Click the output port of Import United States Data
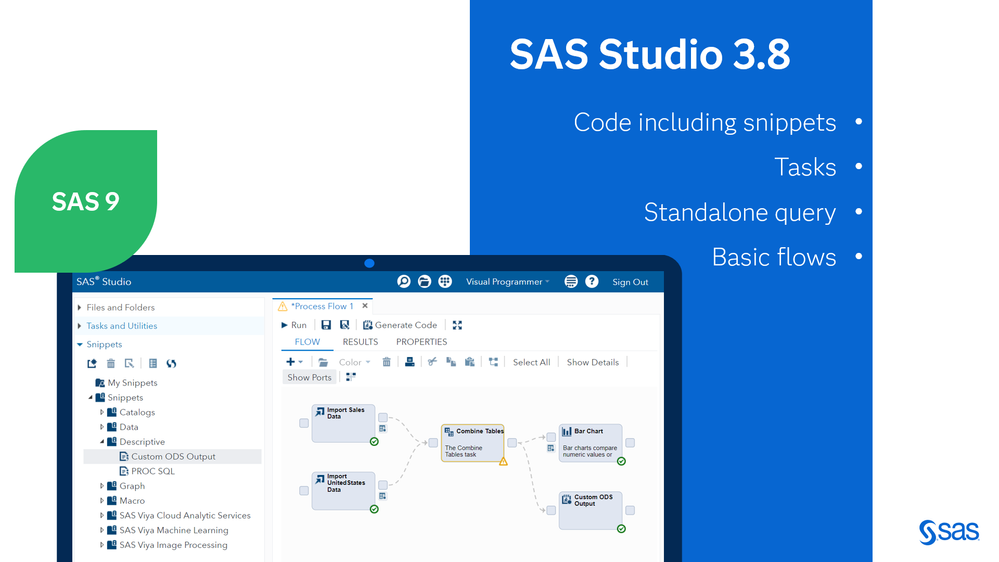Image resolution: width=999 pixels, height=562 pixels. click(x=383, y=485)
